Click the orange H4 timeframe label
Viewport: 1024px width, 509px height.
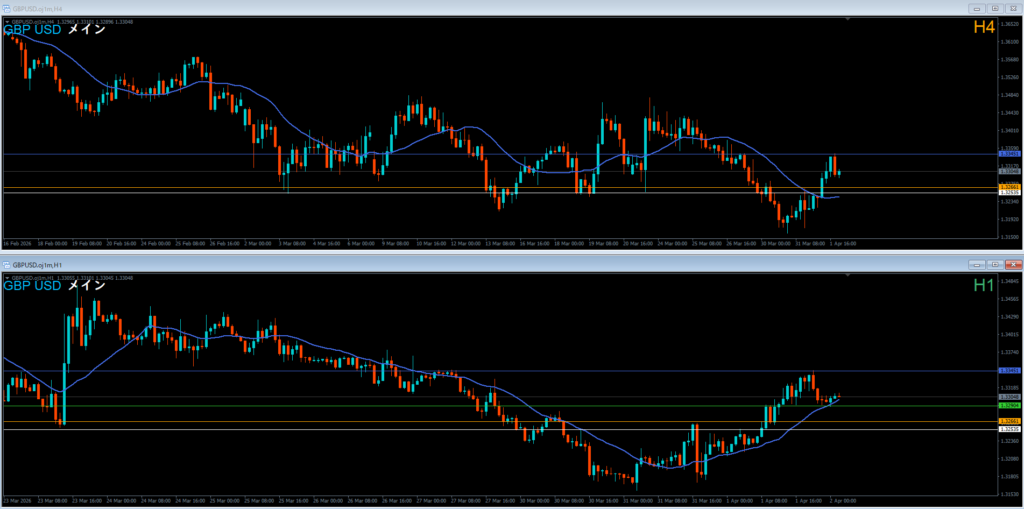point(984,27)
